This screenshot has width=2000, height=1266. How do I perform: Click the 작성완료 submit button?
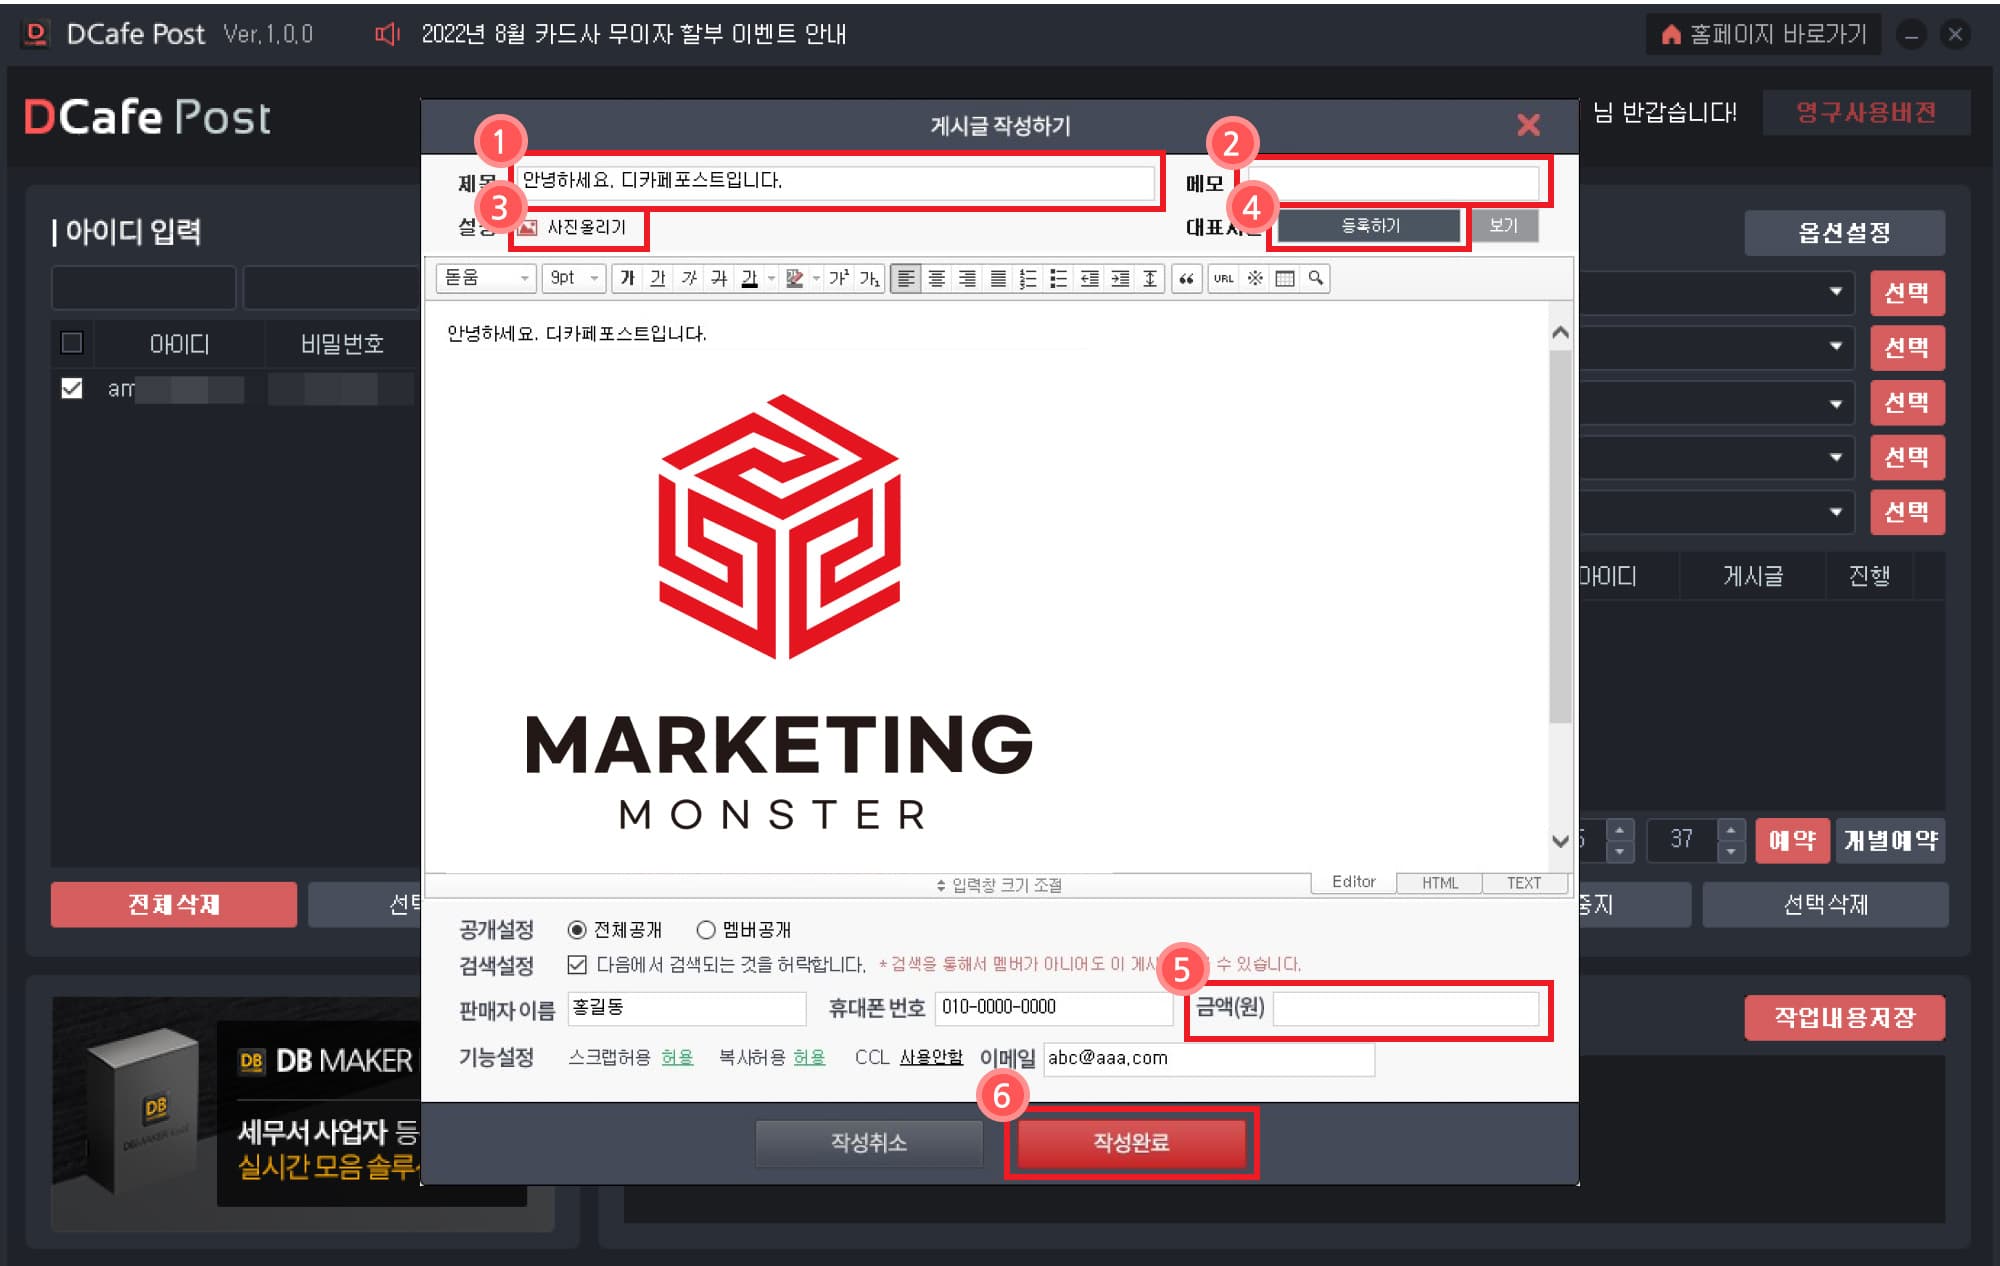pos(1131,1142)
